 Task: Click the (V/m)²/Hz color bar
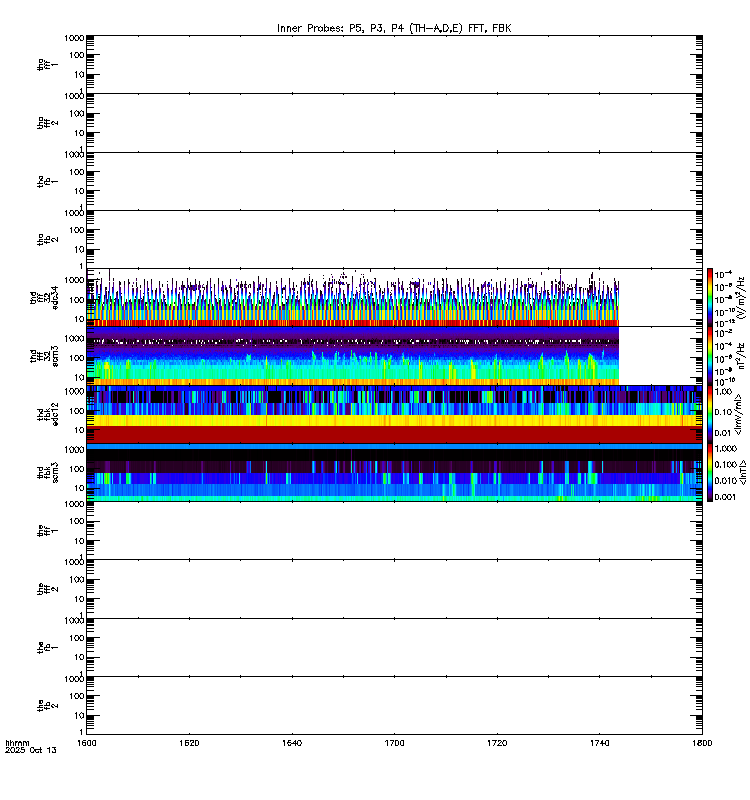tap(710, 297)
